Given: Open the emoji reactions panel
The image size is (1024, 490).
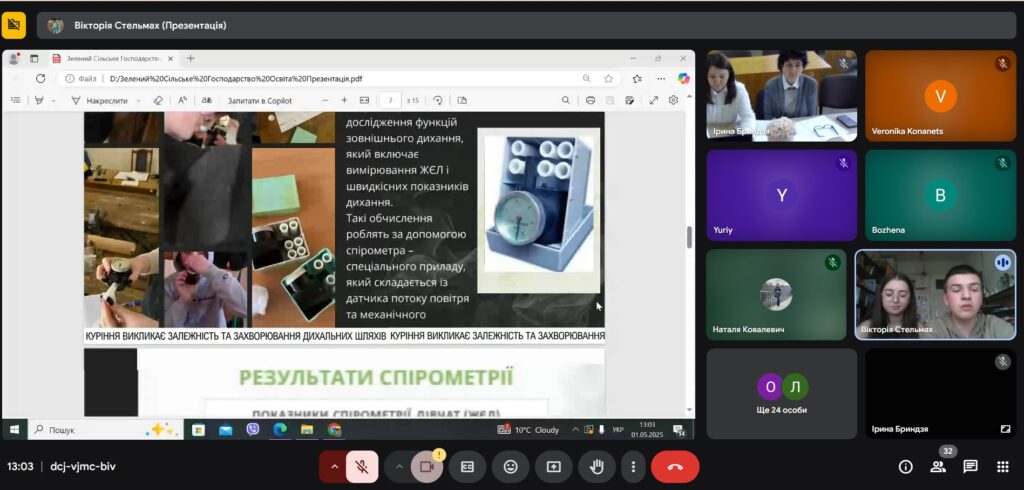Looking at the screenshot, I should (510, 466).
